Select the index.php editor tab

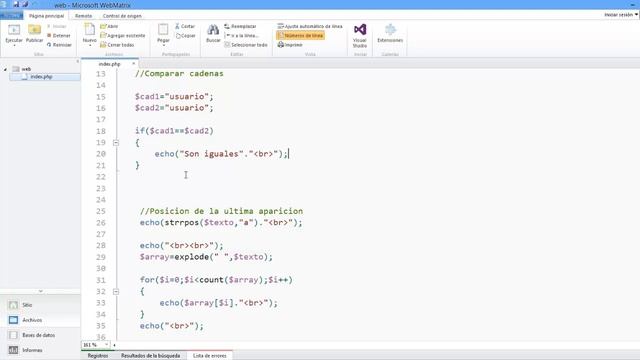point(109,64)
